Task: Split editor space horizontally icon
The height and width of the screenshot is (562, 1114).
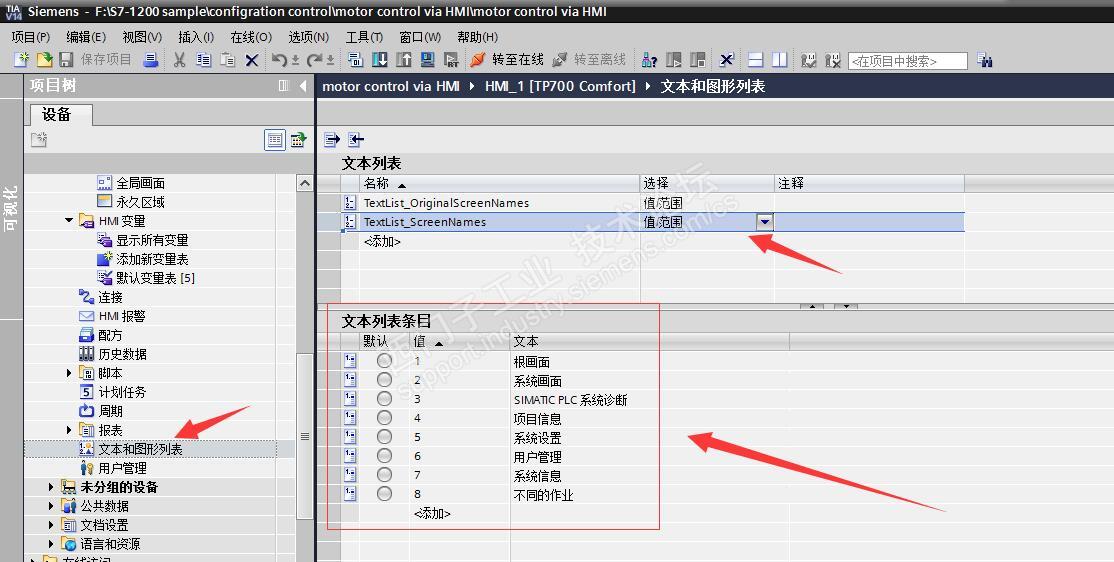Action: 756,60
